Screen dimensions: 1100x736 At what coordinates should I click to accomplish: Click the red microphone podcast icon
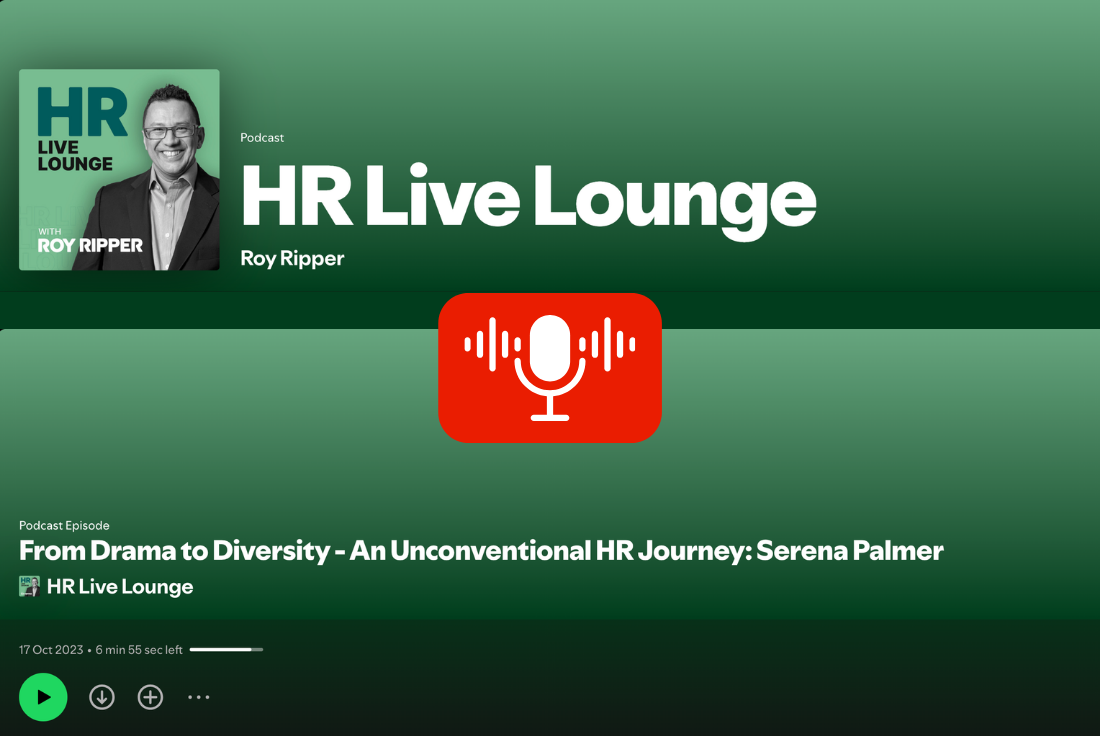pos(549,368)
